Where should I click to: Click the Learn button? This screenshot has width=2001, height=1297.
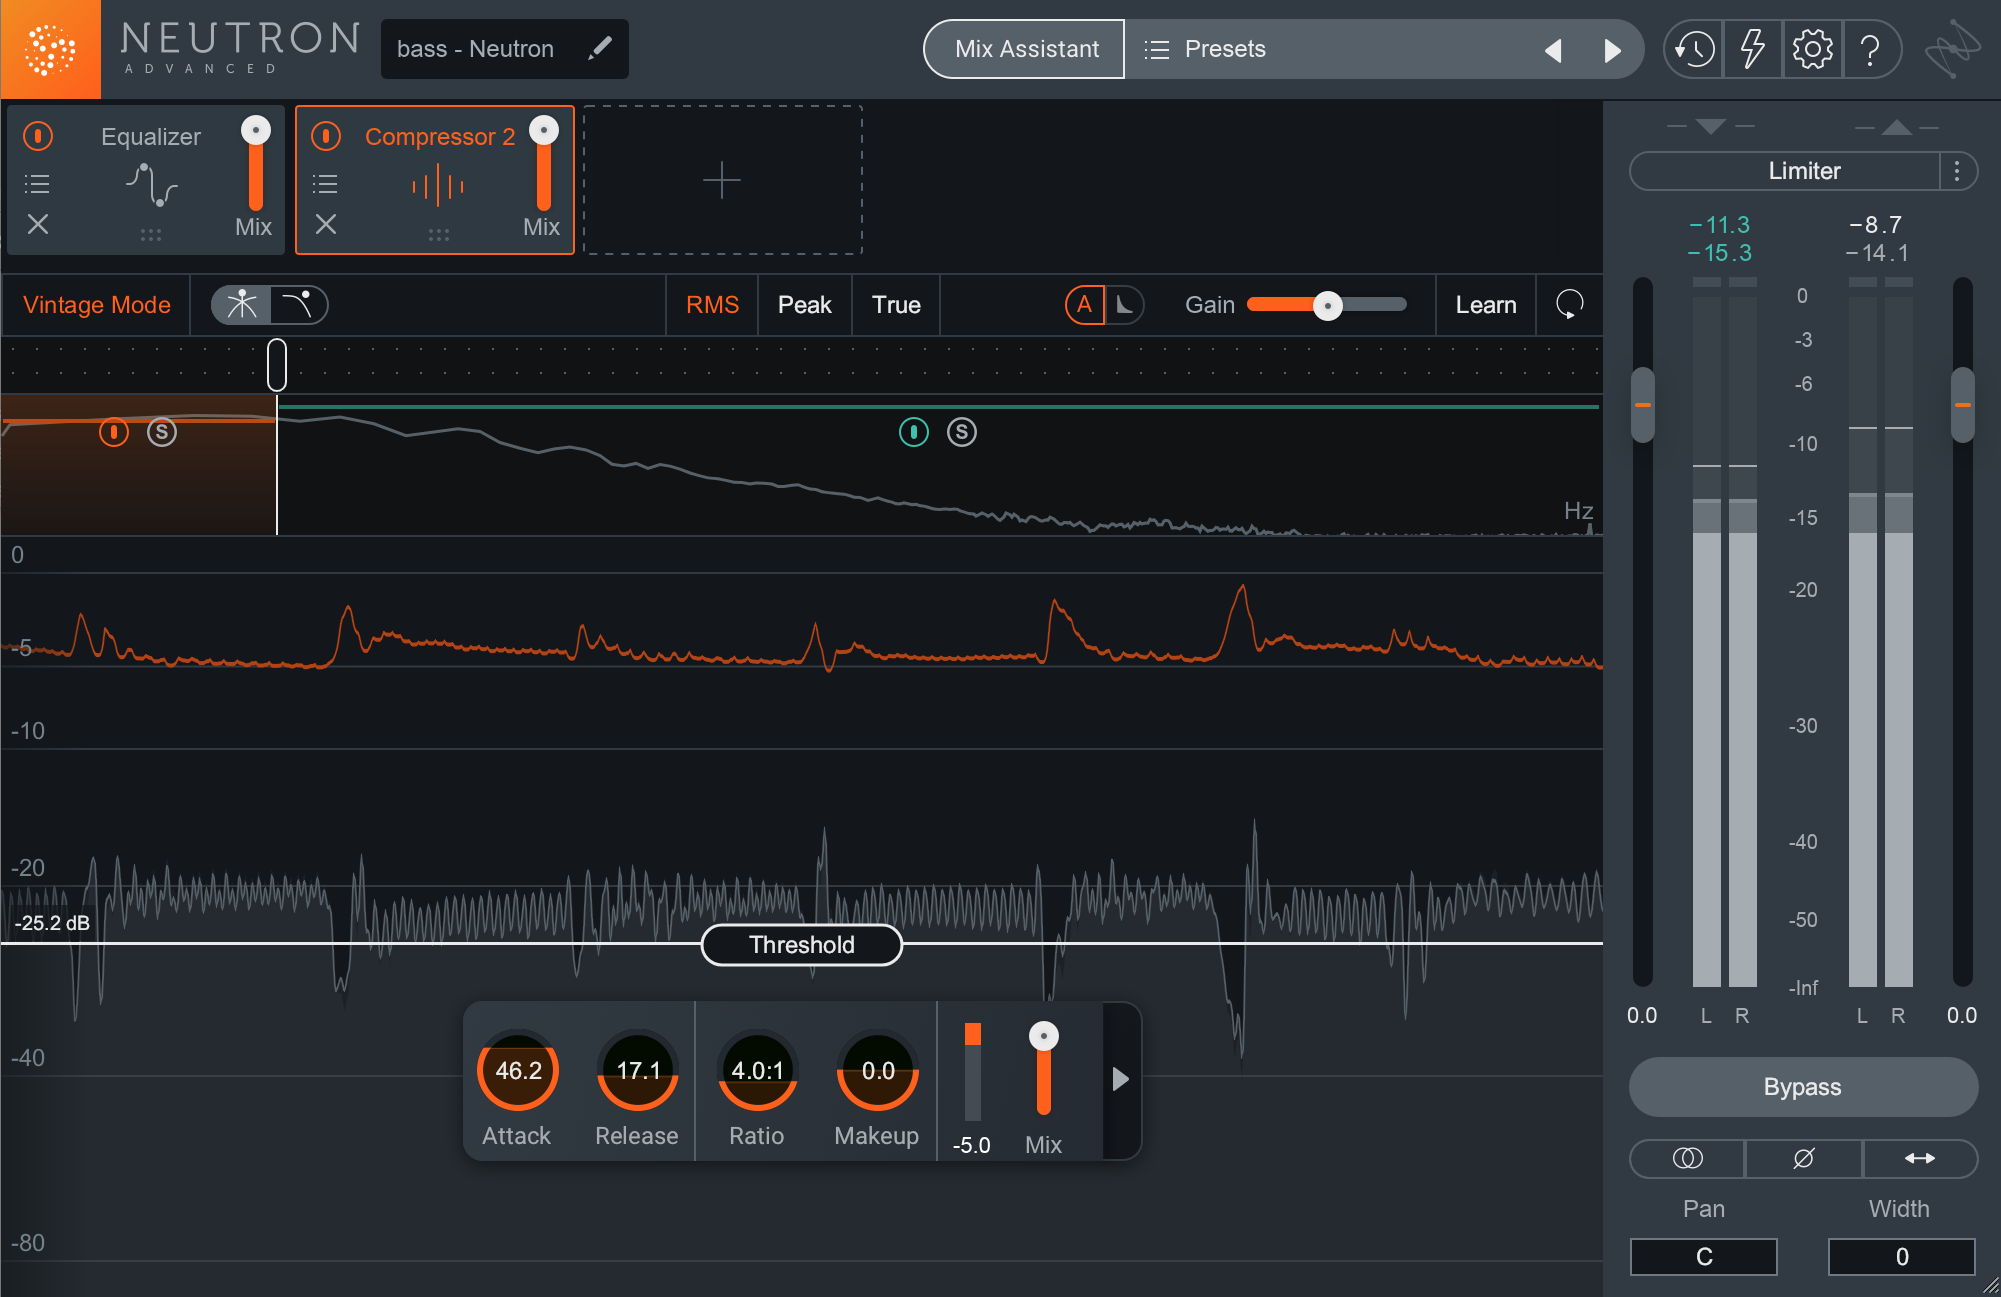click(1486, 305)
